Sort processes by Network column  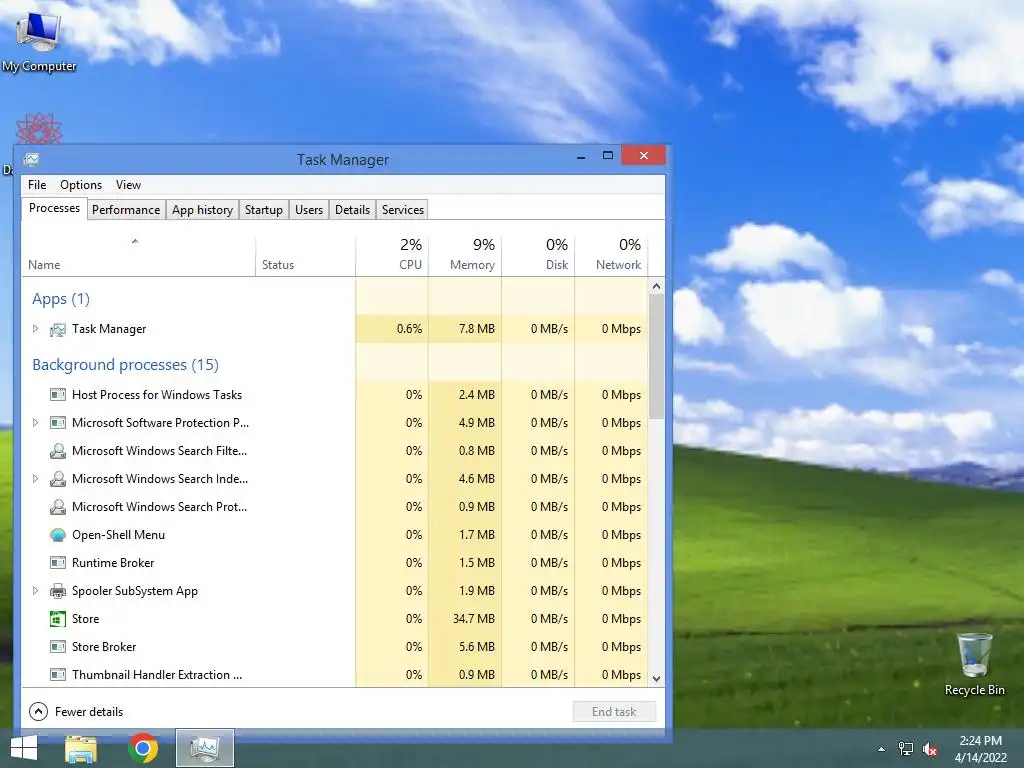(611, 255)
